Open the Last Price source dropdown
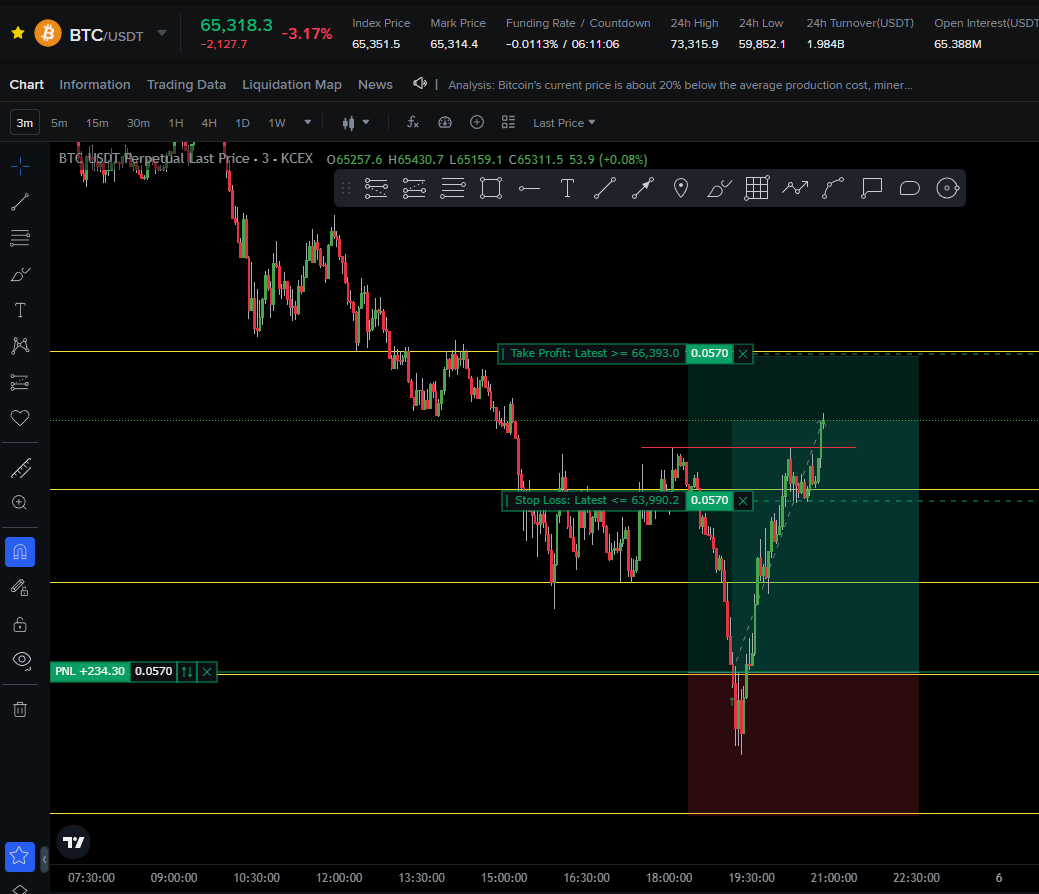 pos(564,123)
